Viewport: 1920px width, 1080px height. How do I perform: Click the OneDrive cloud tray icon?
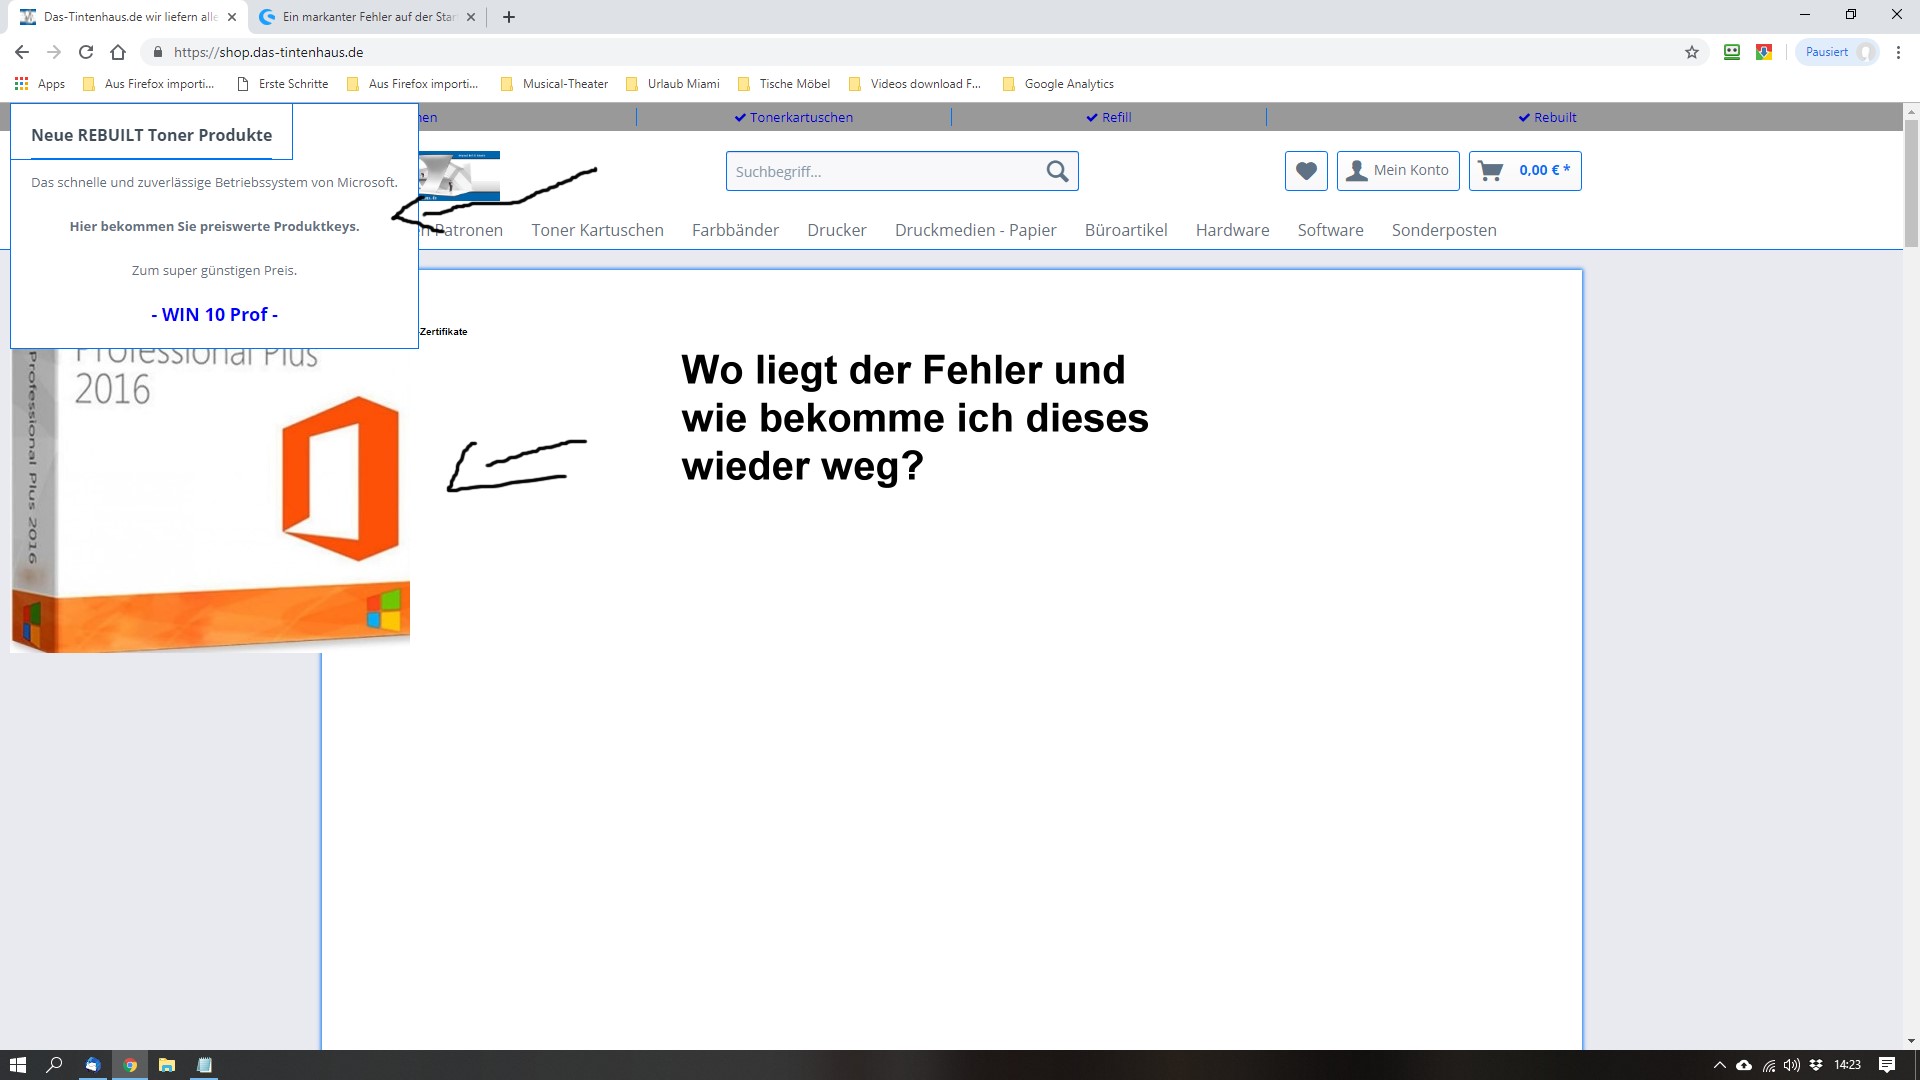1744,1065
